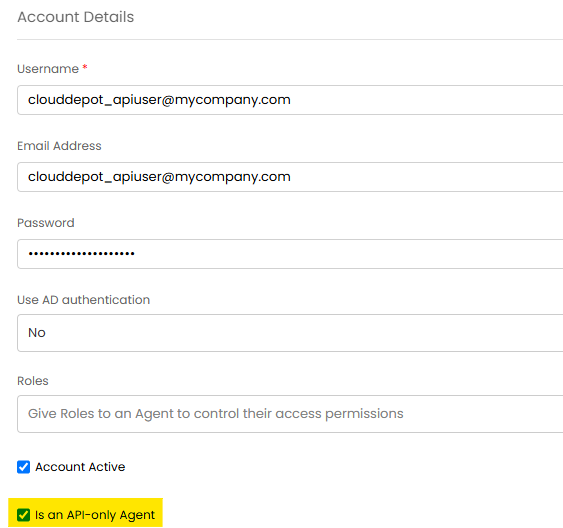Uncheck the Account Active checkbox

pyautogui.click(x=23, y=467)
